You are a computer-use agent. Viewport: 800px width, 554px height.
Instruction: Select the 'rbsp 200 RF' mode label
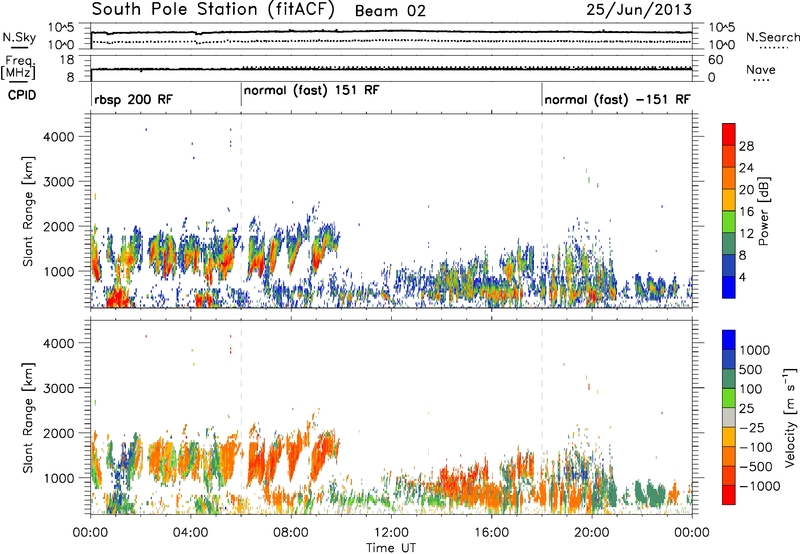click(x=134, y=99)
